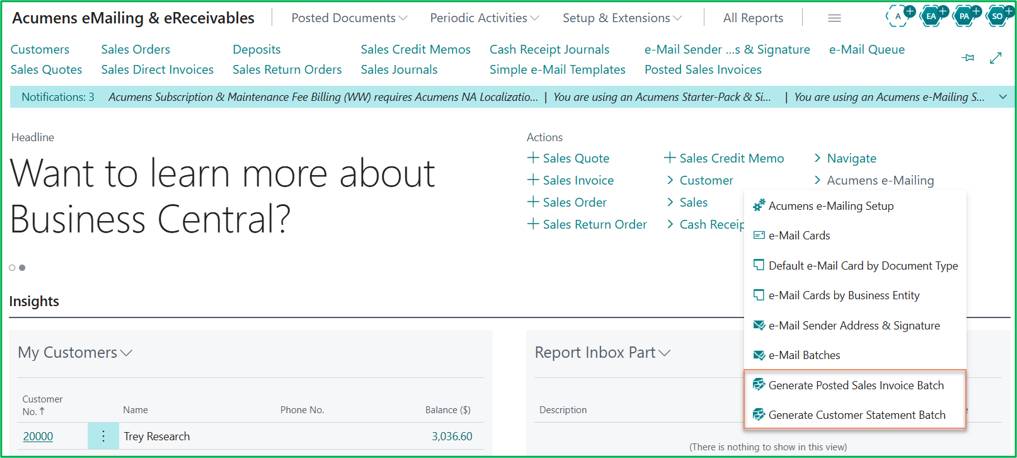Select the EA profile hexagon icon
Image resolution: width=1017 pixels, height=458 pixels.
point(933,16)
